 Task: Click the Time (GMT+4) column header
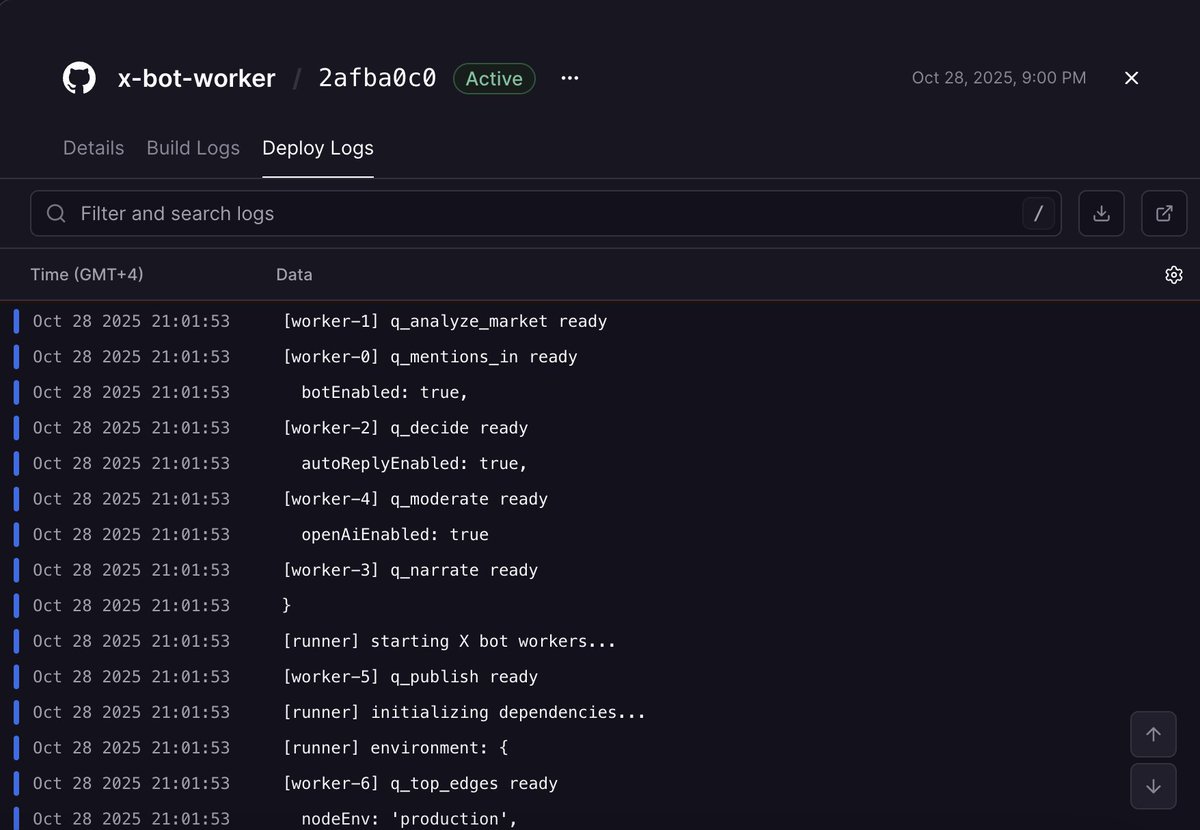[87, 274]
